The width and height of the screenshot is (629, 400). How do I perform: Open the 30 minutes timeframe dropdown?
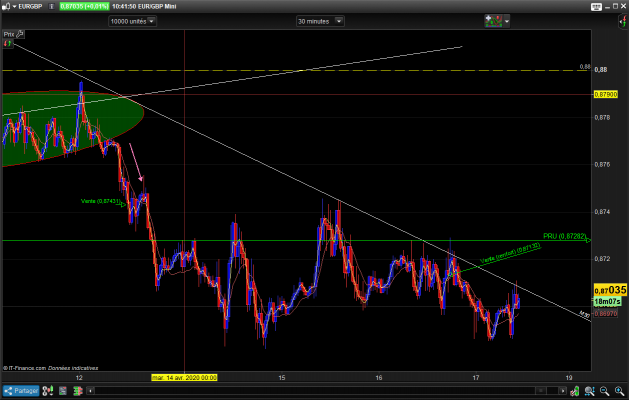click(320, 21)
